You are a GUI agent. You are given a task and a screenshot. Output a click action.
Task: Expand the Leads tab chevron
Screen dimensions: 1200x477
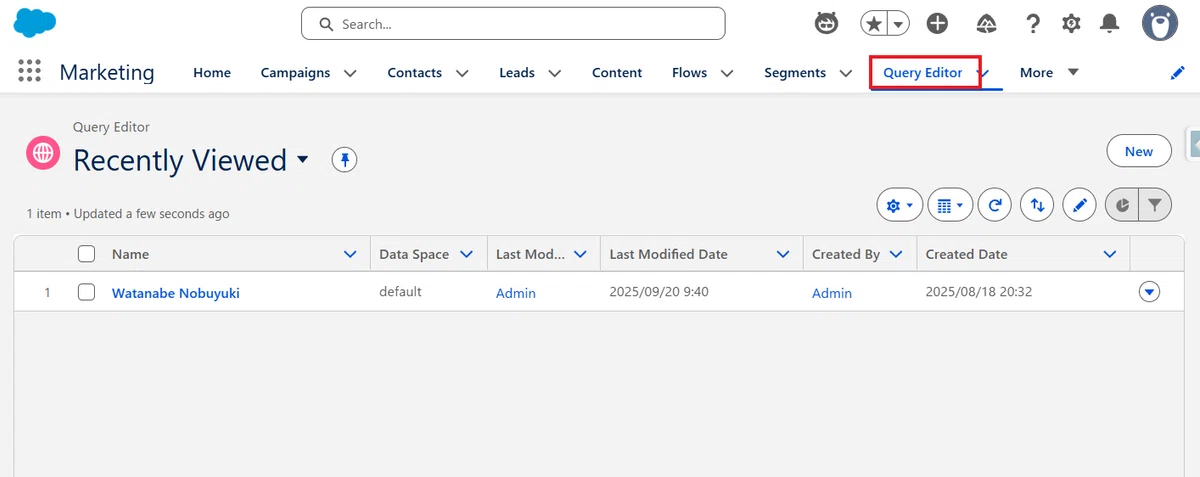click(x=554, y=73)
